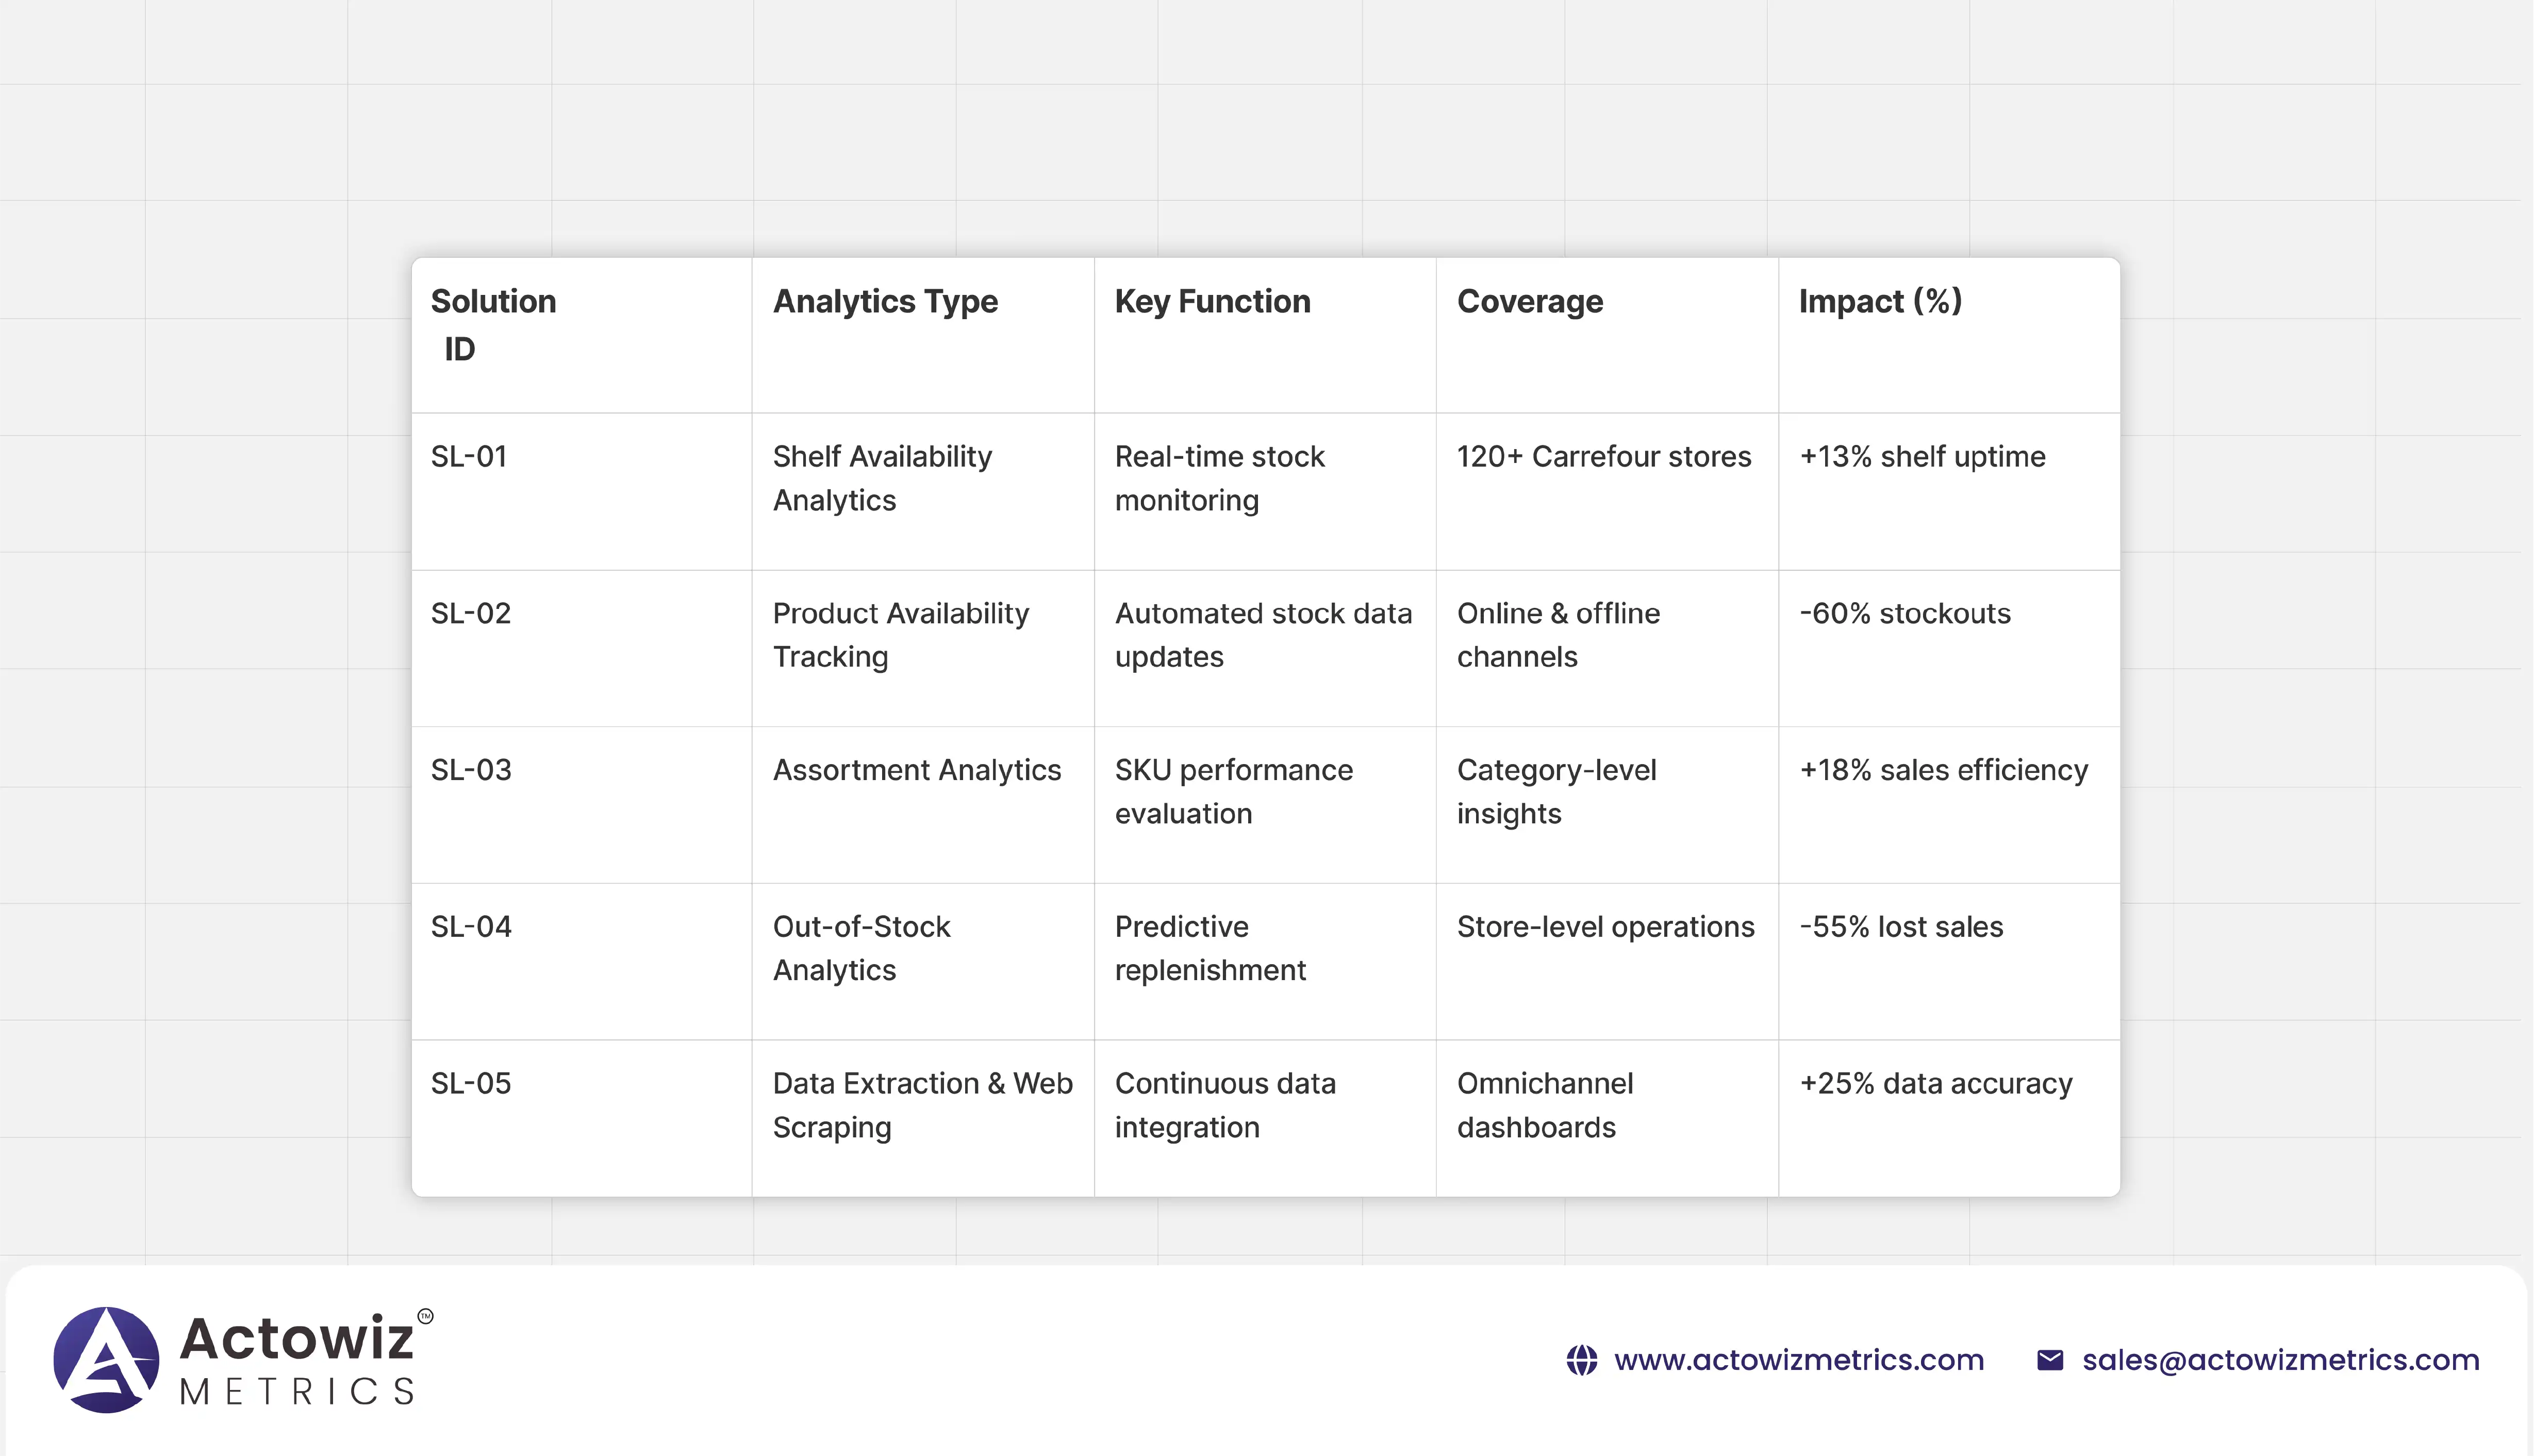Click the Actowiz Metrics logo emblem
This screenshot has width=2534, height=1456.
point(106,1360)
